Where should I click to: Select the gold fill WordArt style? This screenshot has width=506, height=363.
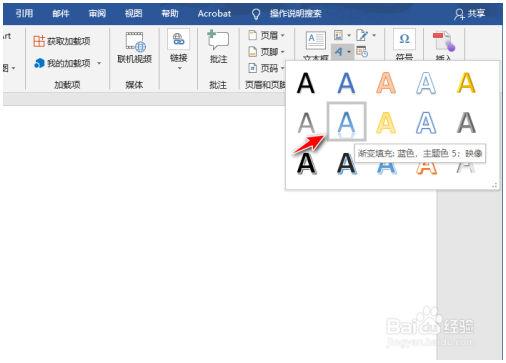(x=466, y=83)
